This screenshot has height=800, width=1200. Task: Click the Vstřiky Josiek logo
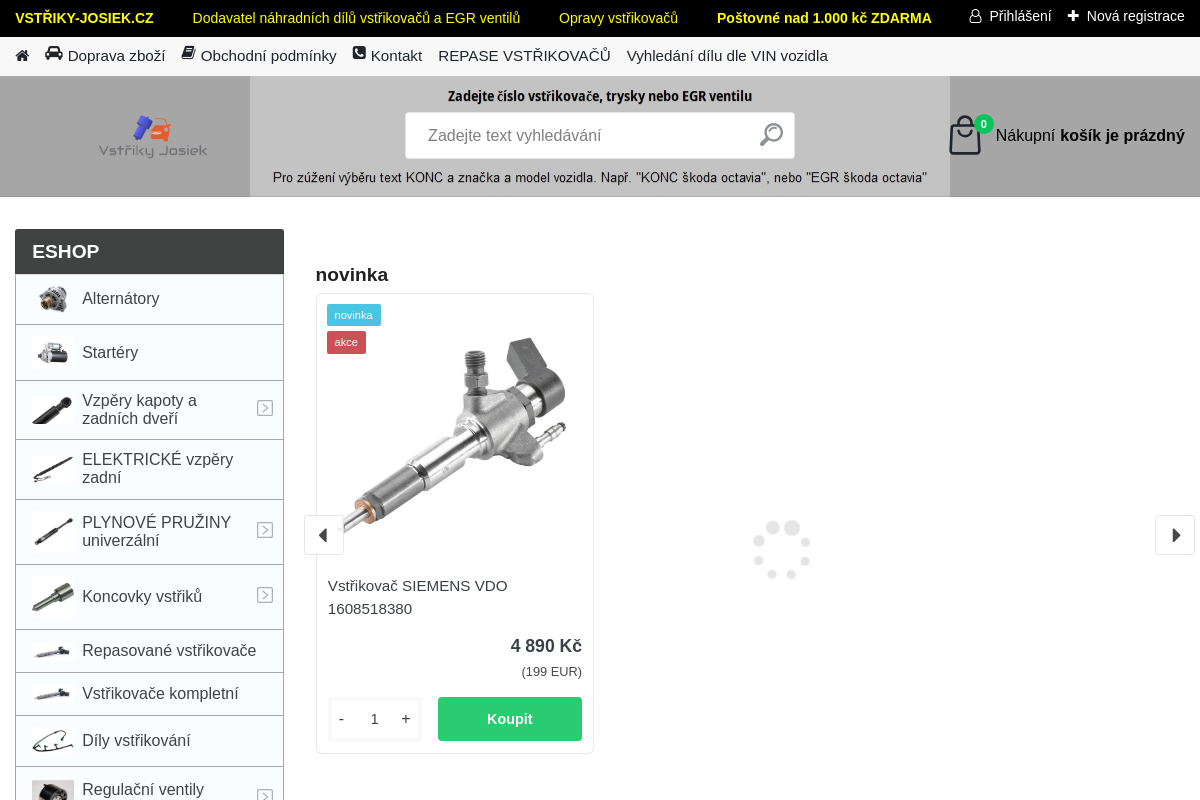click(x=153, y=137)
